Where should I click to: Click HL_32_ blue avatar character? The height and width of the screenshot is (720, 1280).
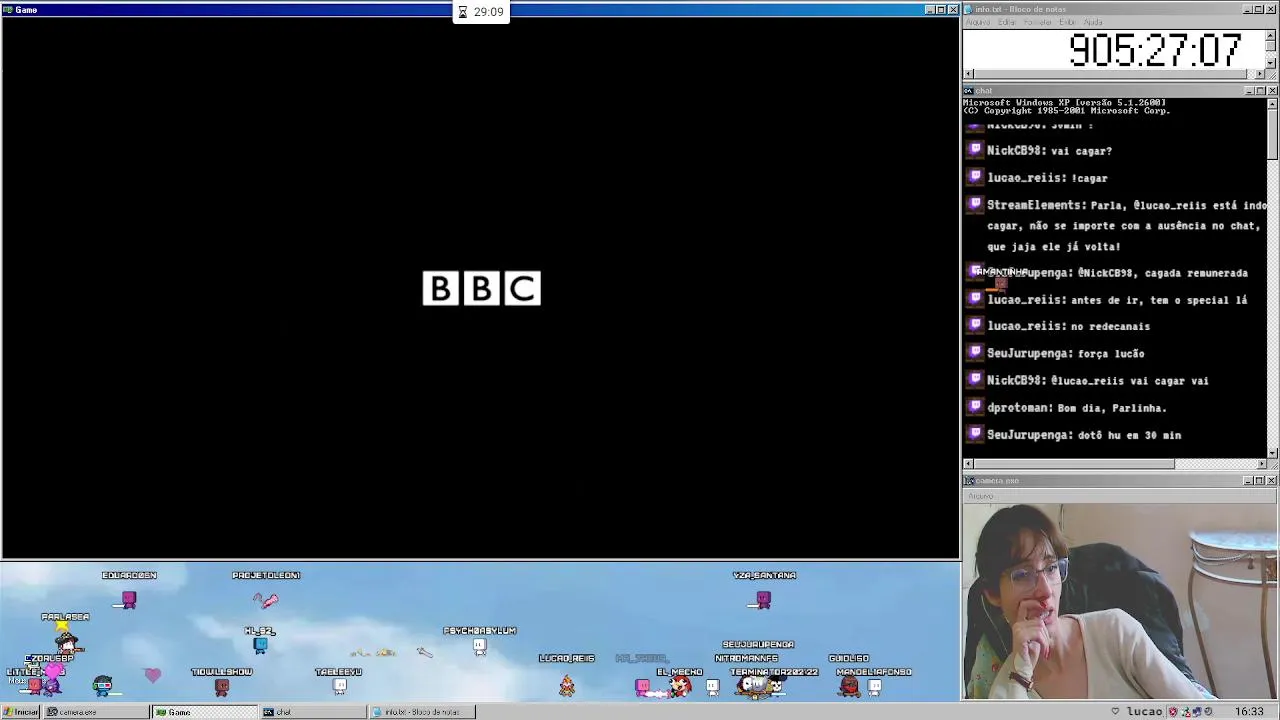tap(260, 646)
